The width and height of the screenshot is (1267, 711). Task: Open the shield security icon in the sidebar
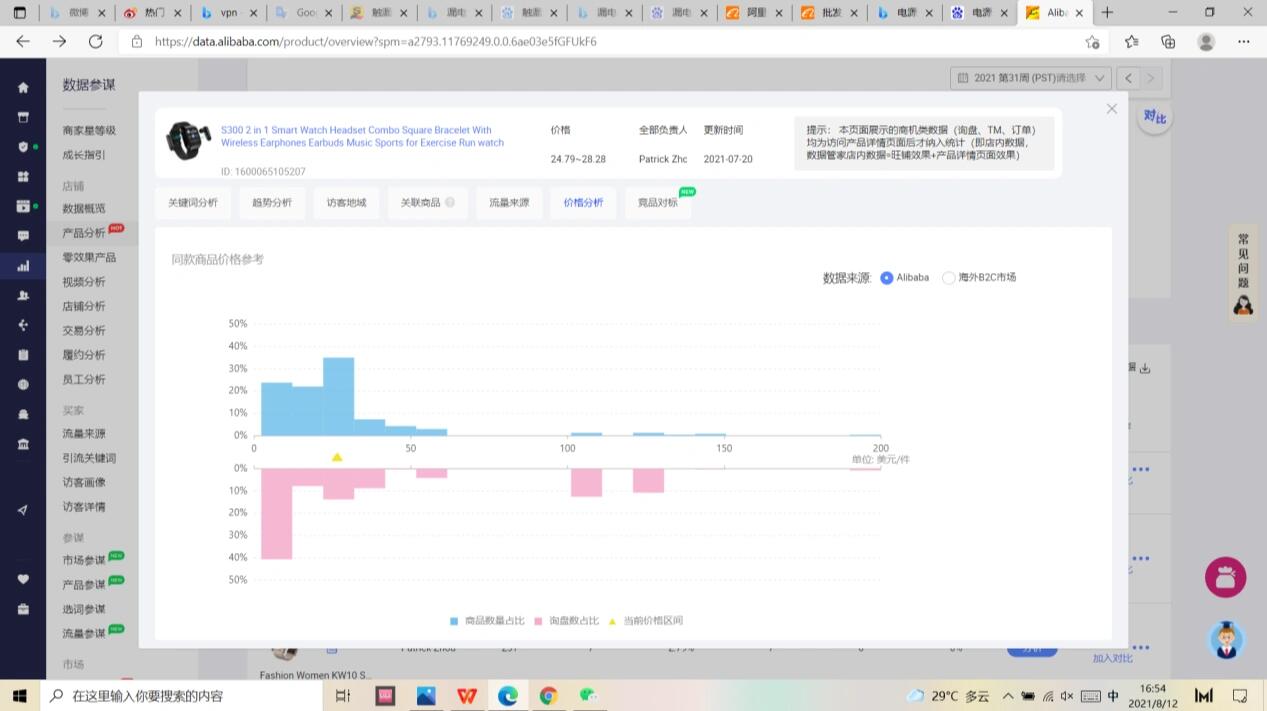pos(23,146)
